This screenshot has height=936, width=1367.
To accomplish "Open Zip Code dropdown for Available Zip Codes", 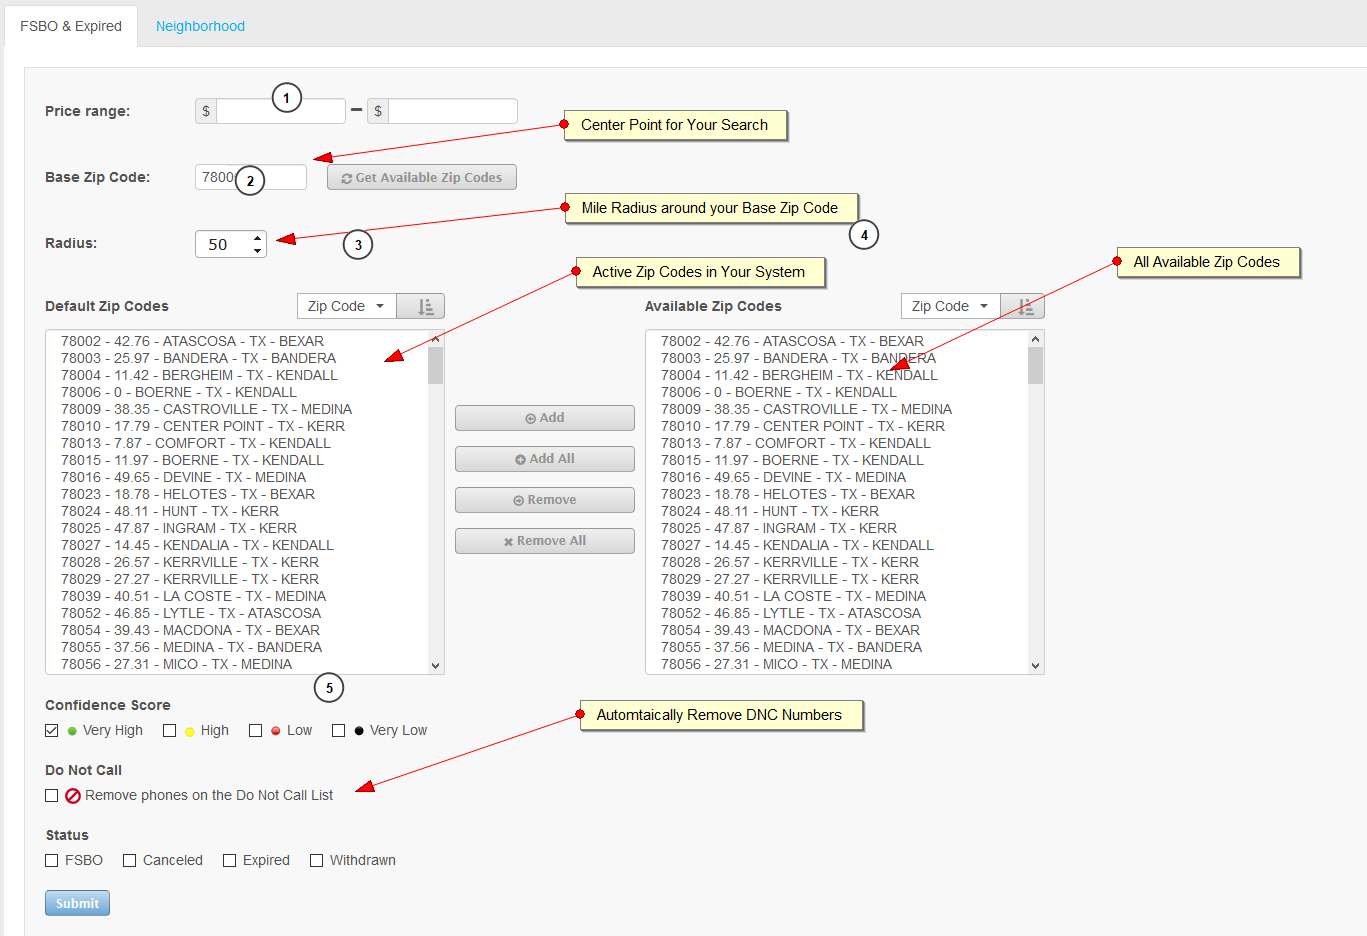I will [949, 306].
